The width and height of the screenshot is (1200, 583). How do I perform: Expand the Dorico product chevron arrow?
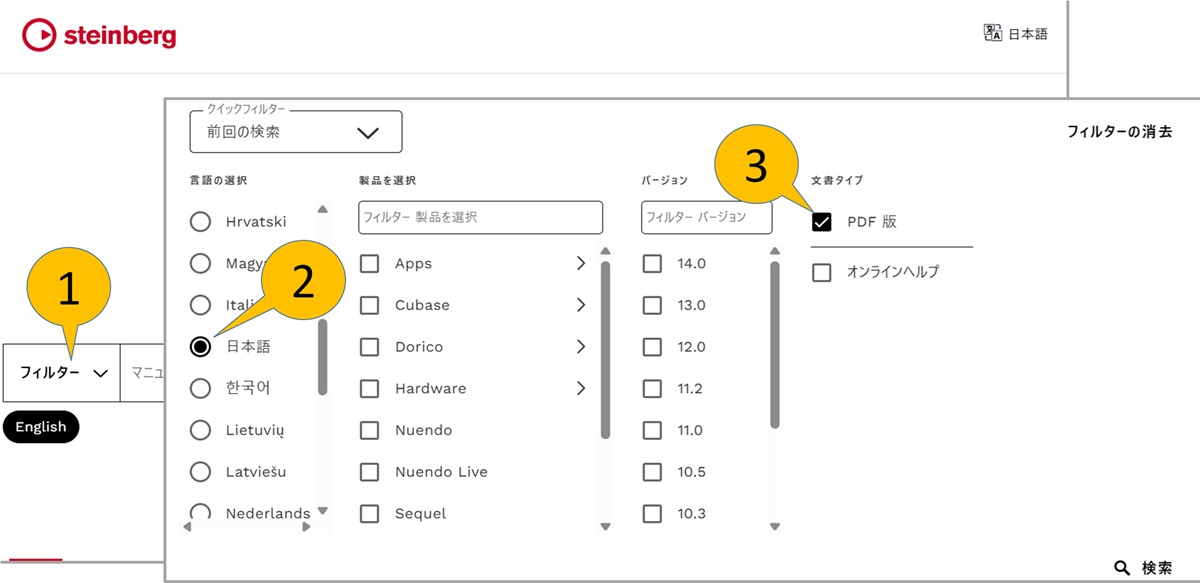[581, 347]
